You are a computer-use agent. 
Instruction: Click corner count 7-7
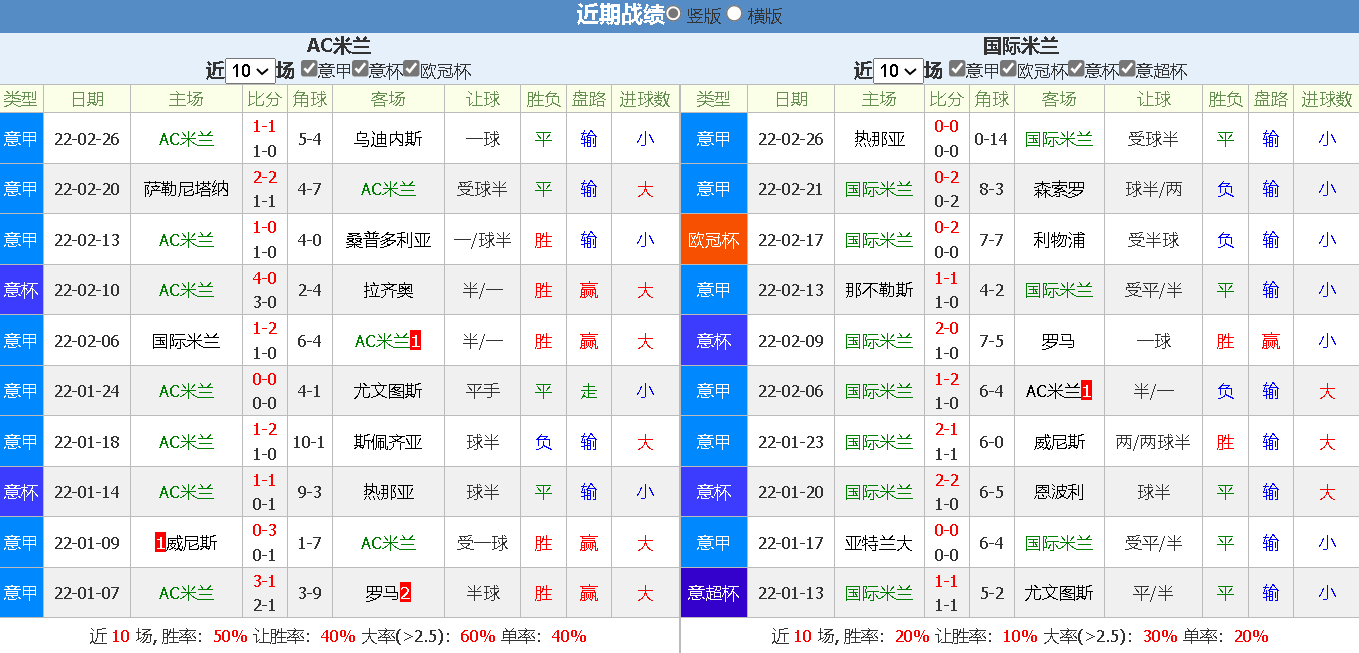991,240
